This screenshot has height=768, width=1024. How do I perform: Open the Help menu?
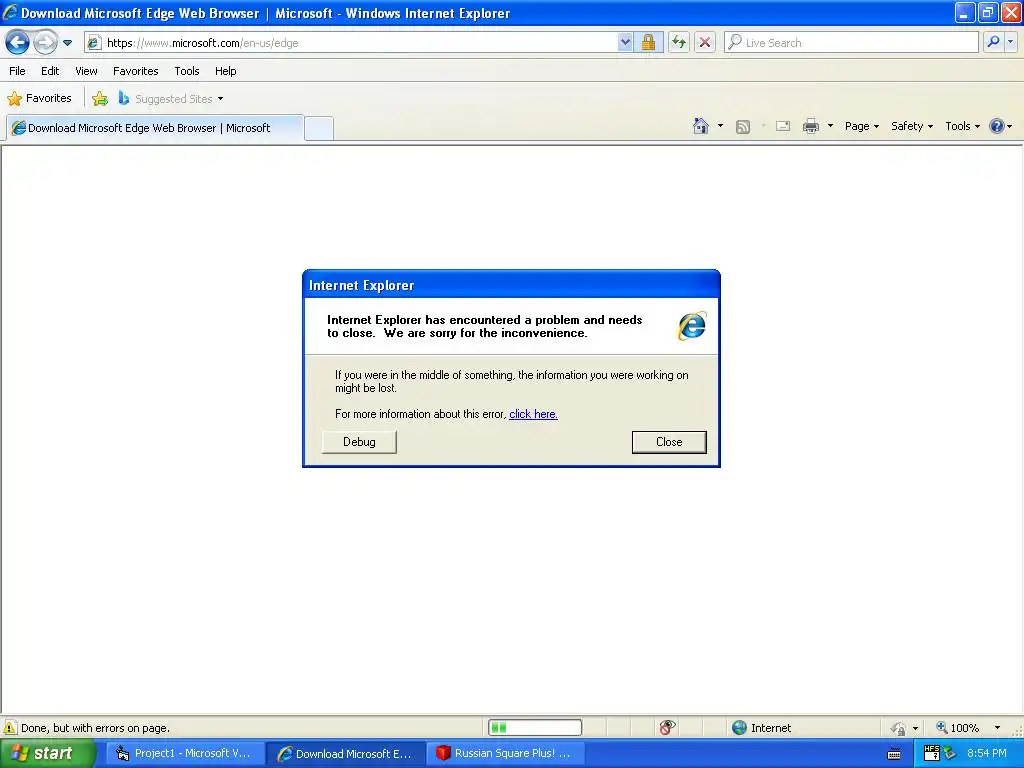pos(226,71)
